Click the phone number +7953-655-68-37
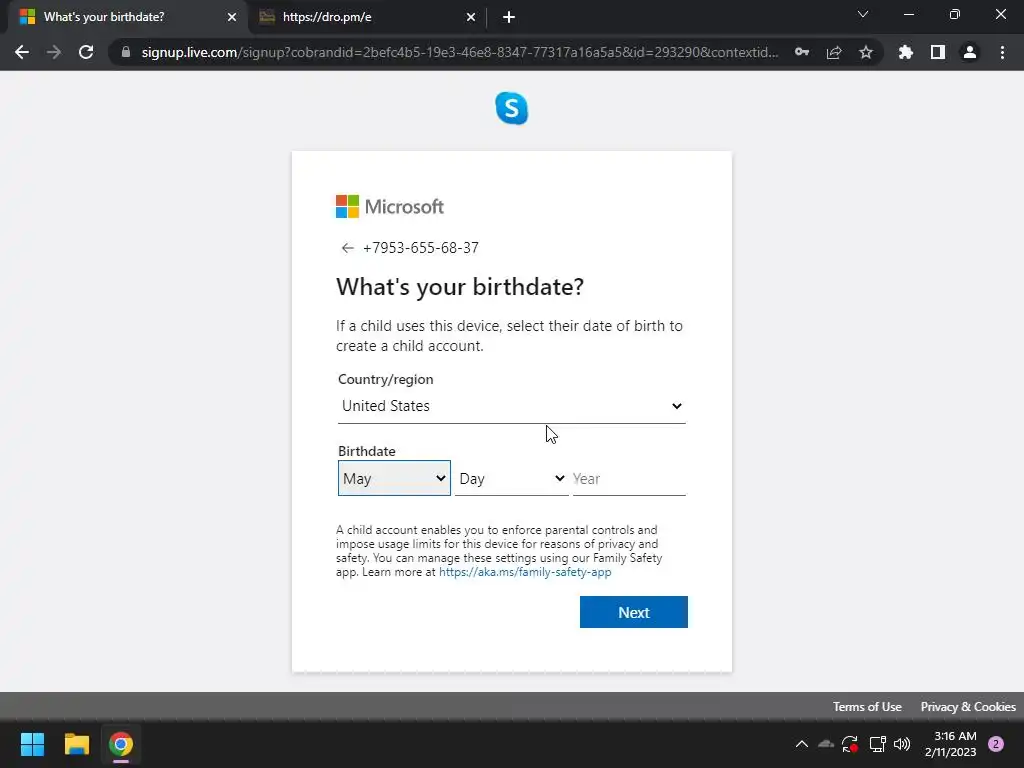This screenshot has height=768, width=1024. tap(421, 248)
